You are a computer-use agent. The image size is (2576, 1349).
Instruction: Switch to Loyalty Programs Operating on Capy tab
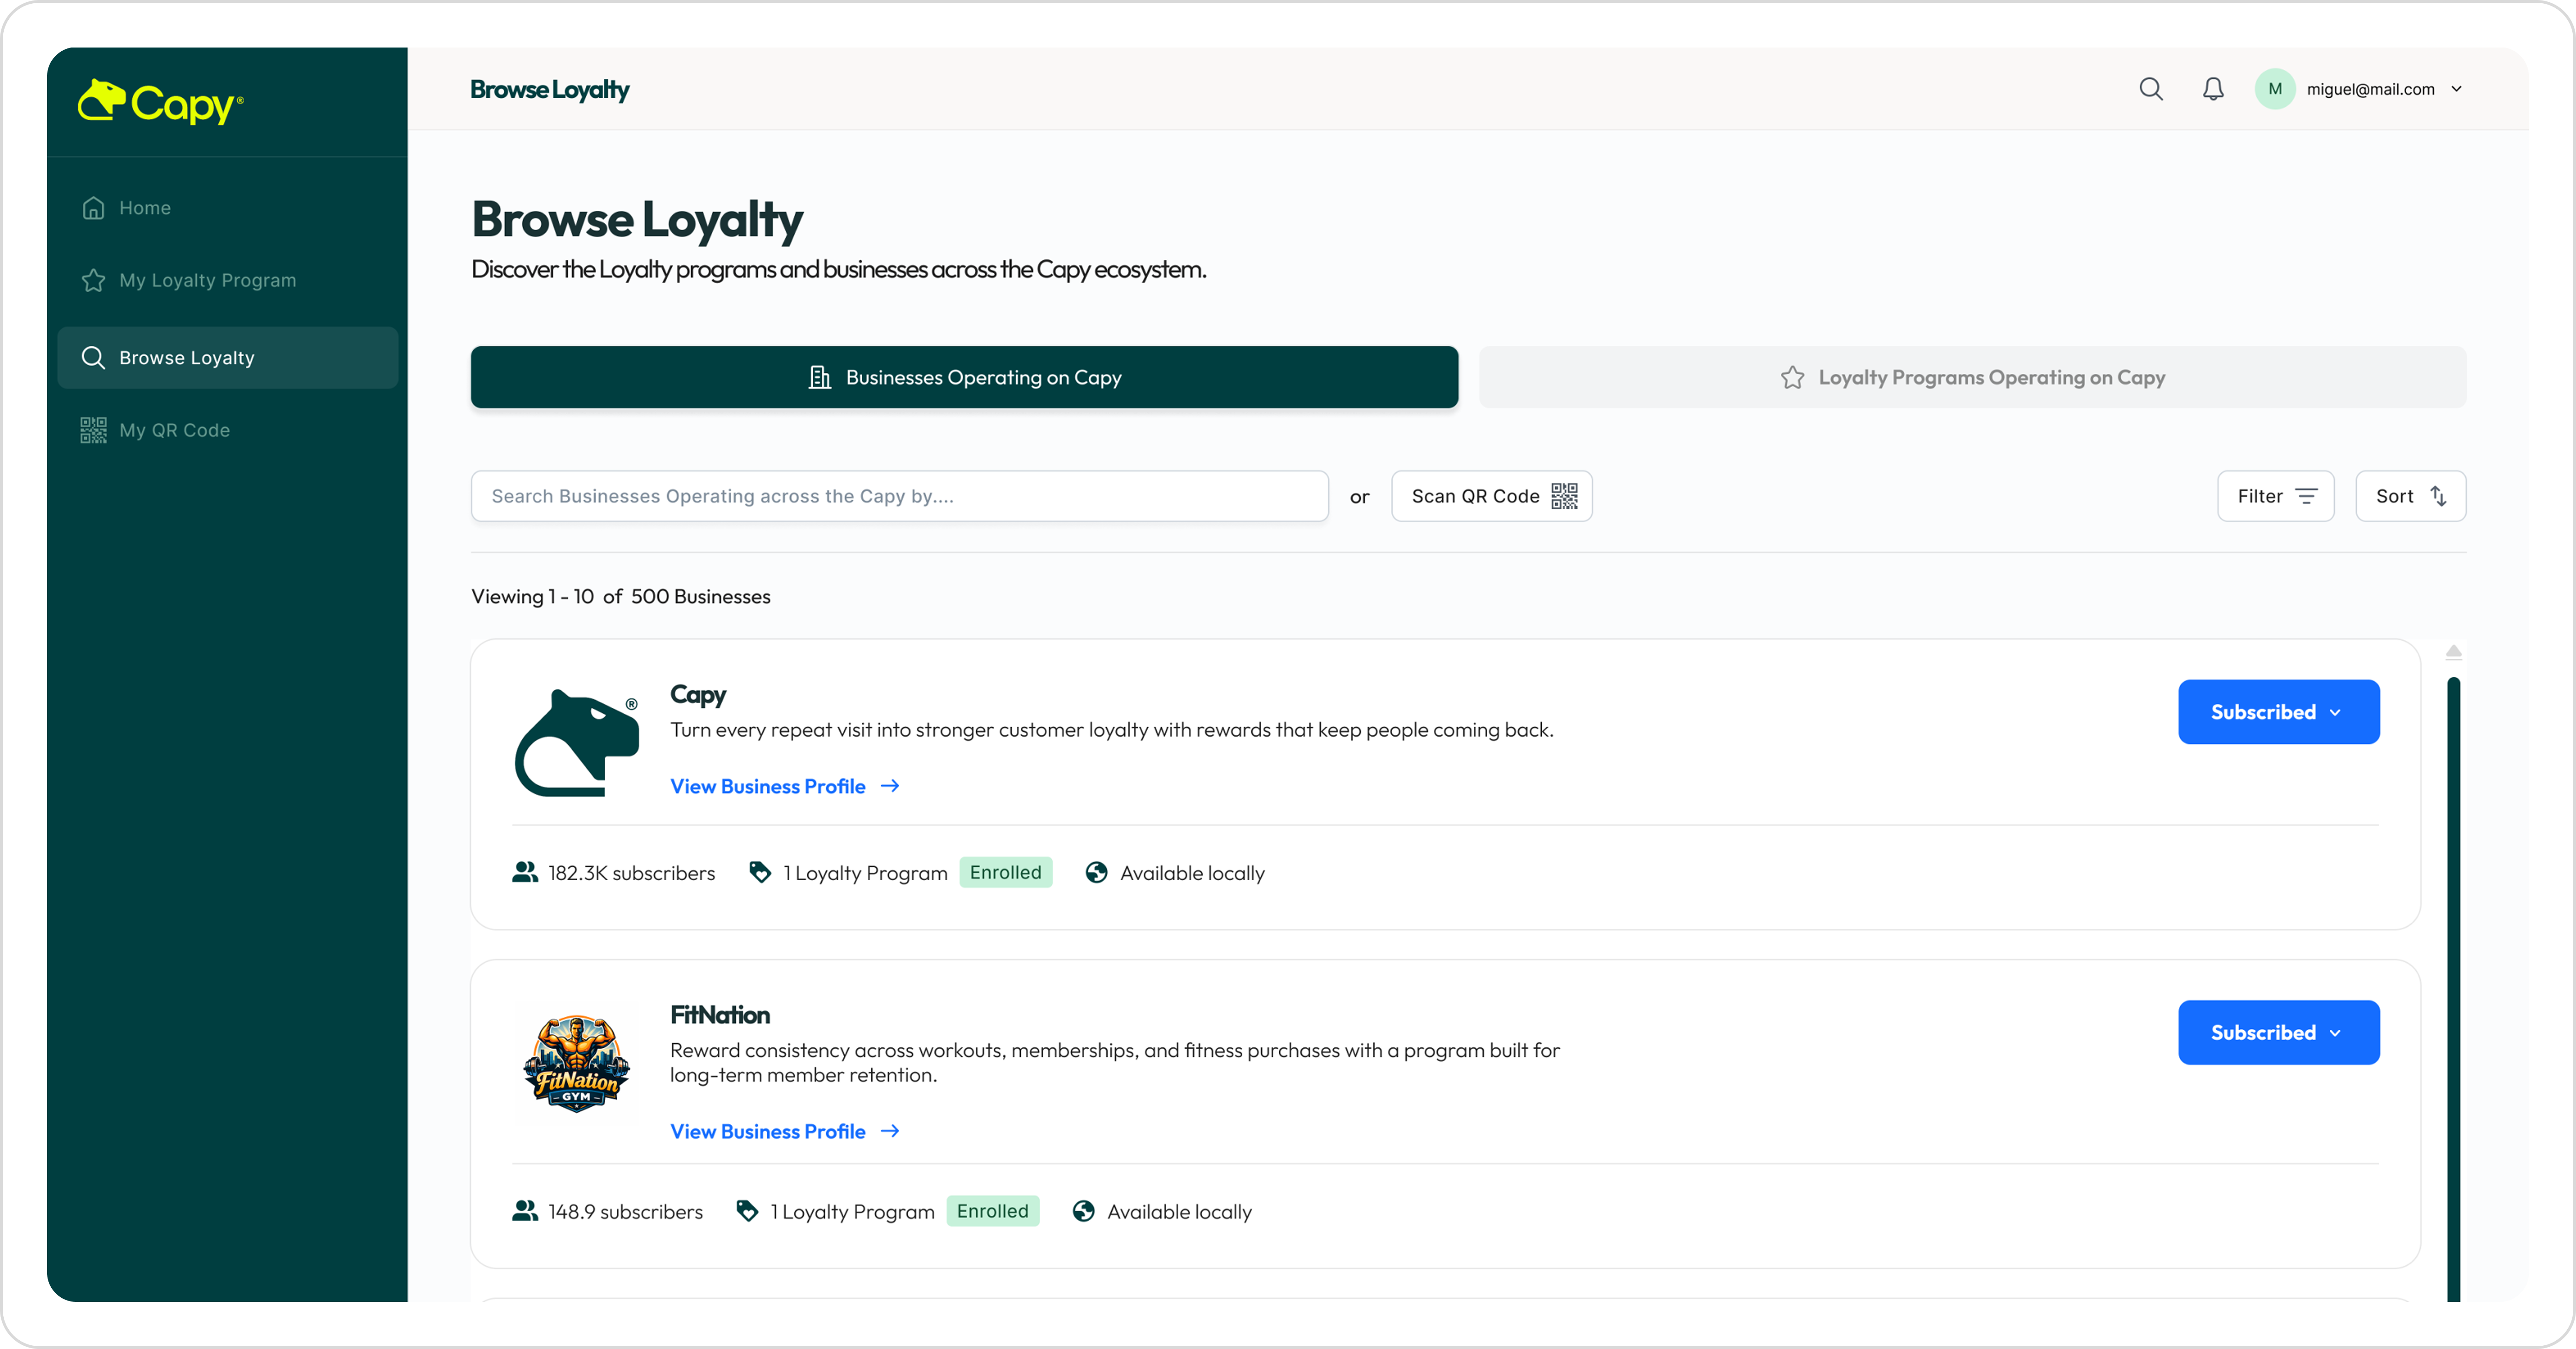1971,377
